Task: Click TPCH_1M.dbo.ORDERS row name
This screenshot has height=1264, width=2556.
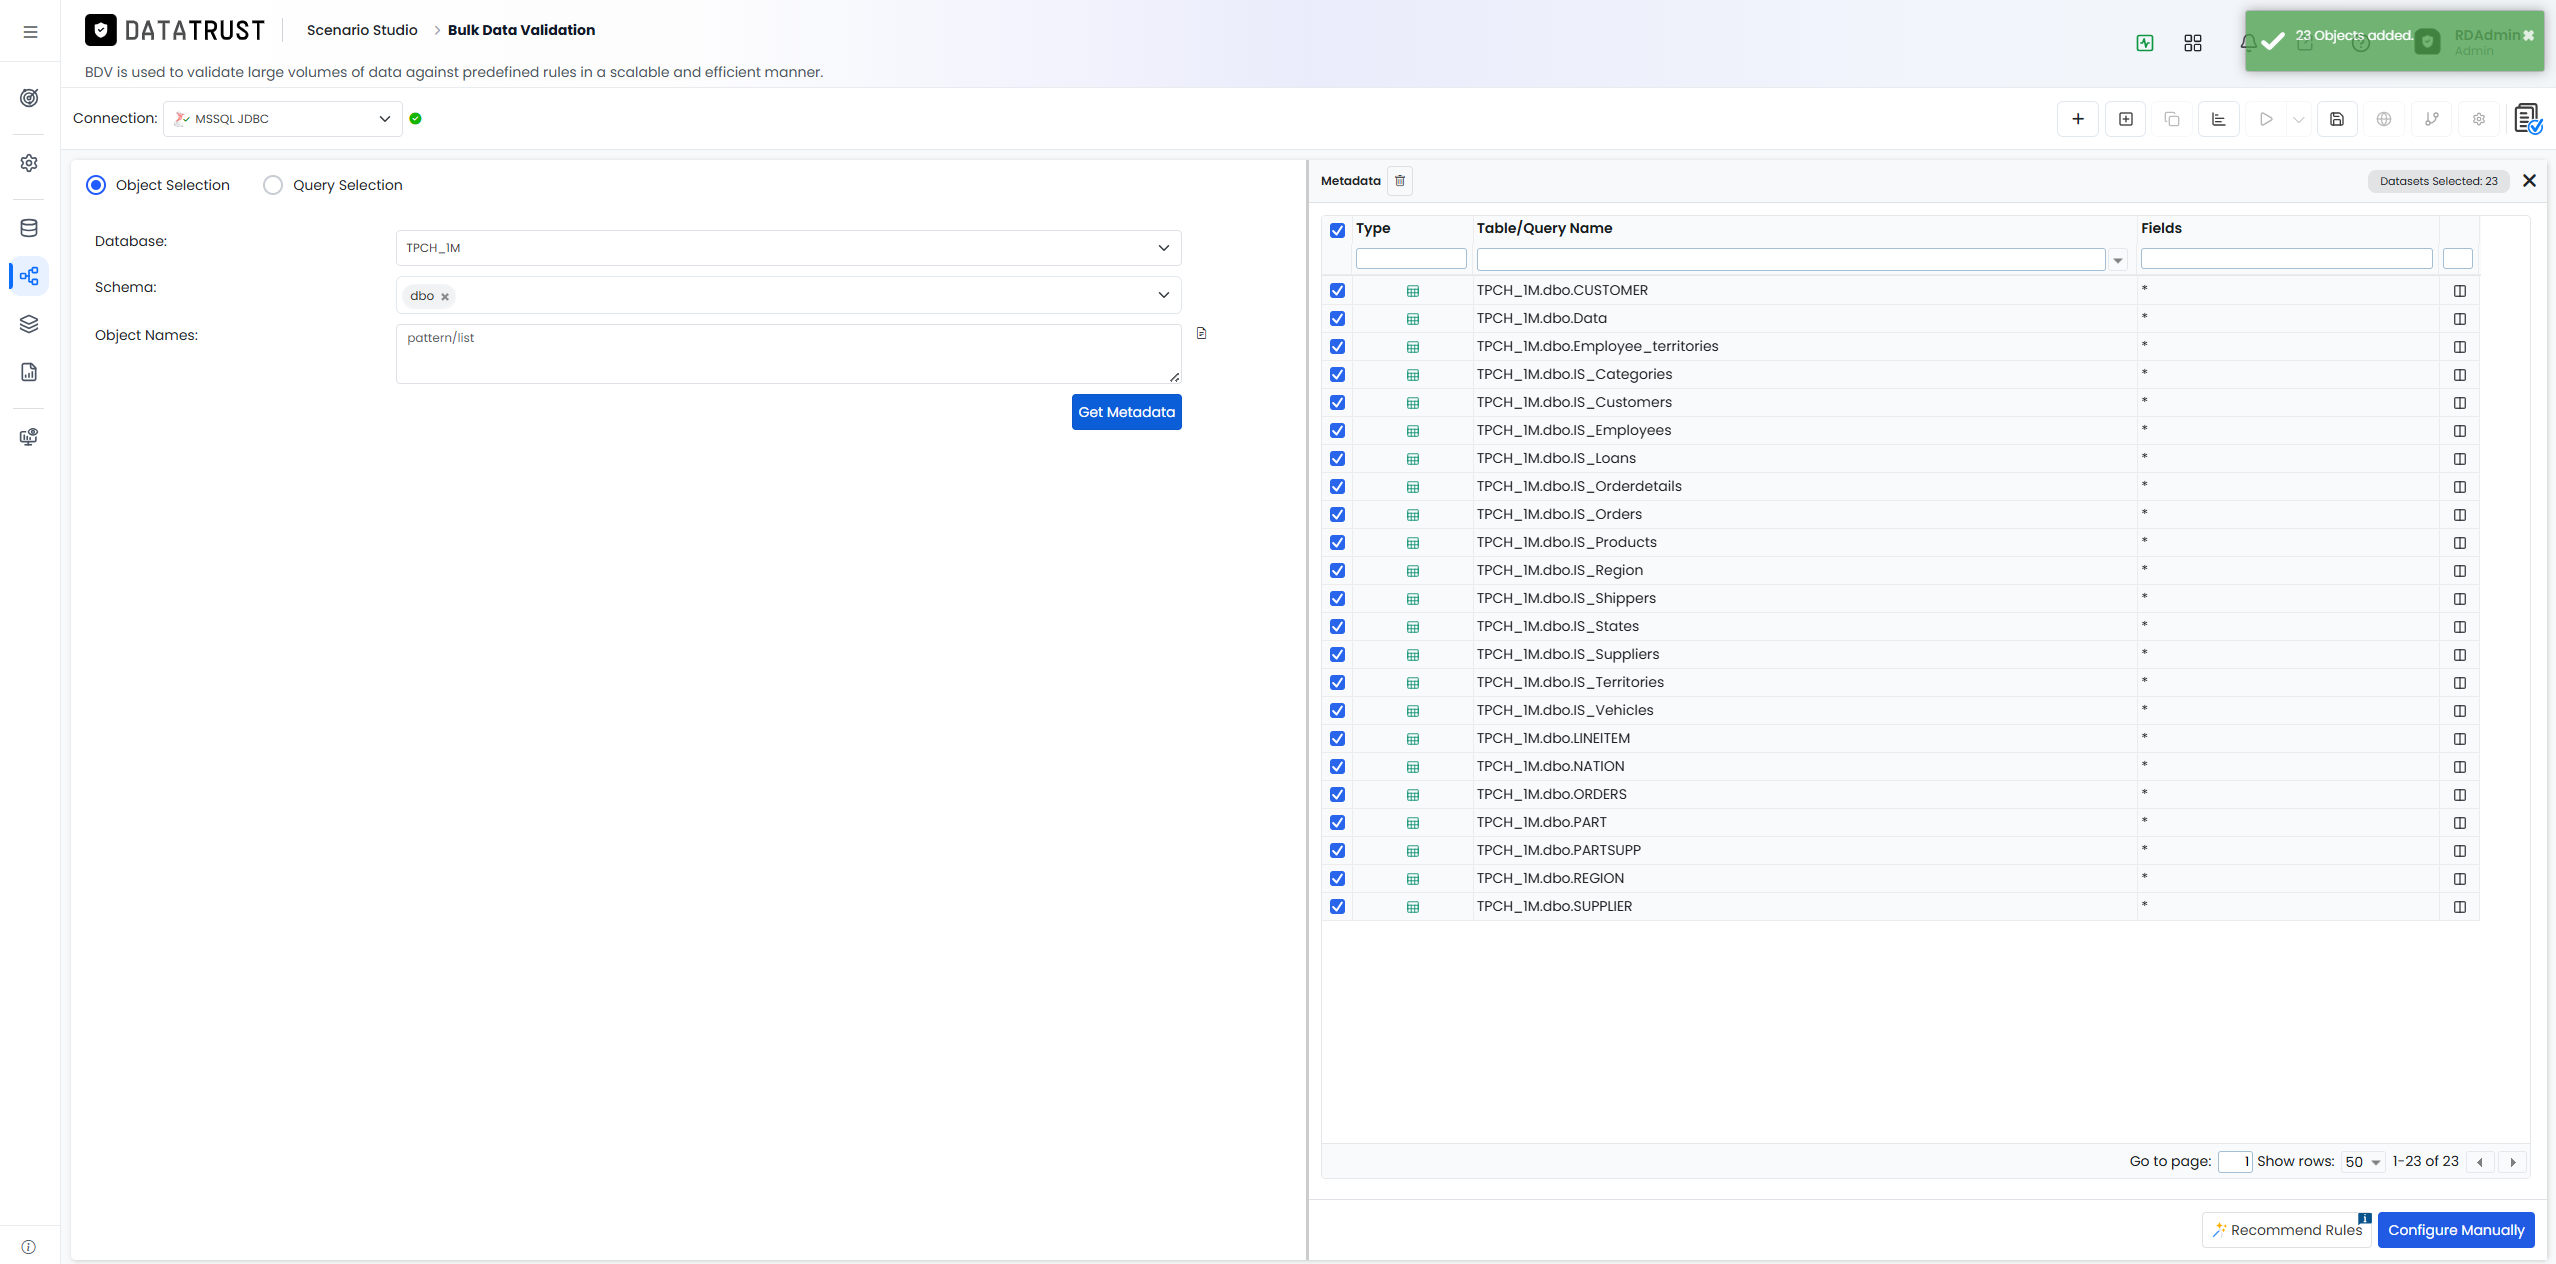Action: [x=1551, y=794]
